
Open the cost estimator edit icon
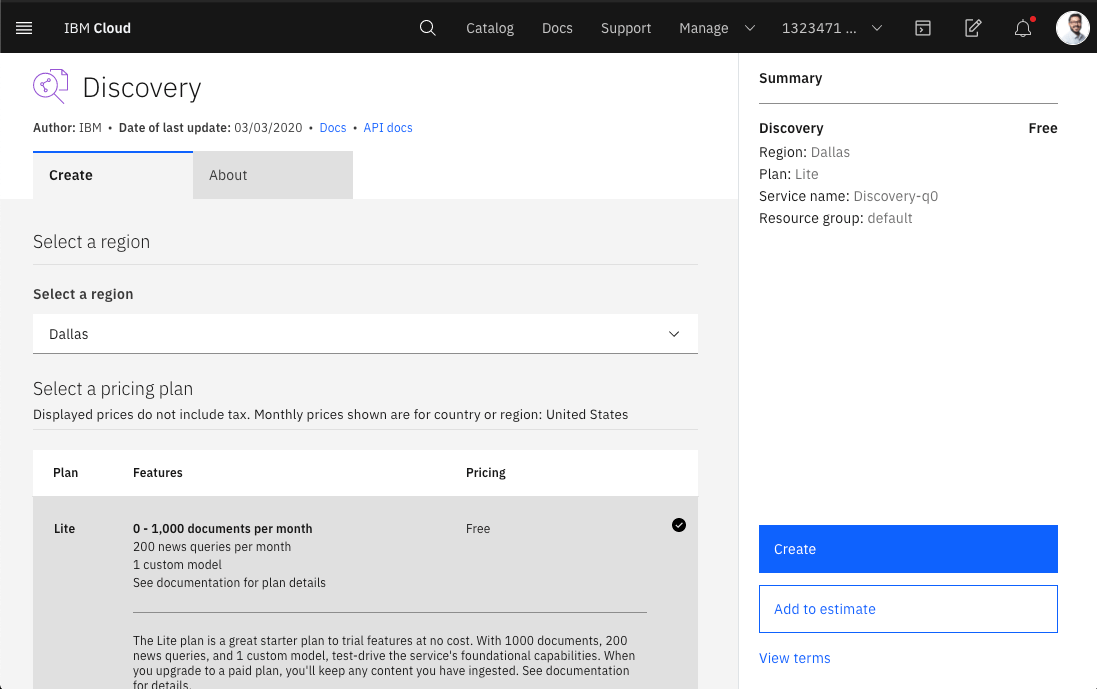coord(973,28)
